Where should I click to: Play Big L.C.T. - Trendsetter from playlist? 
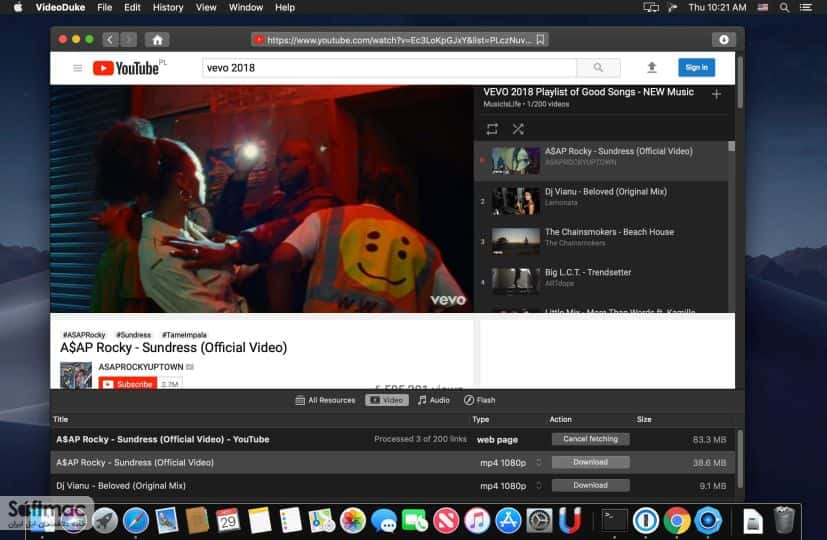(601, 282)
